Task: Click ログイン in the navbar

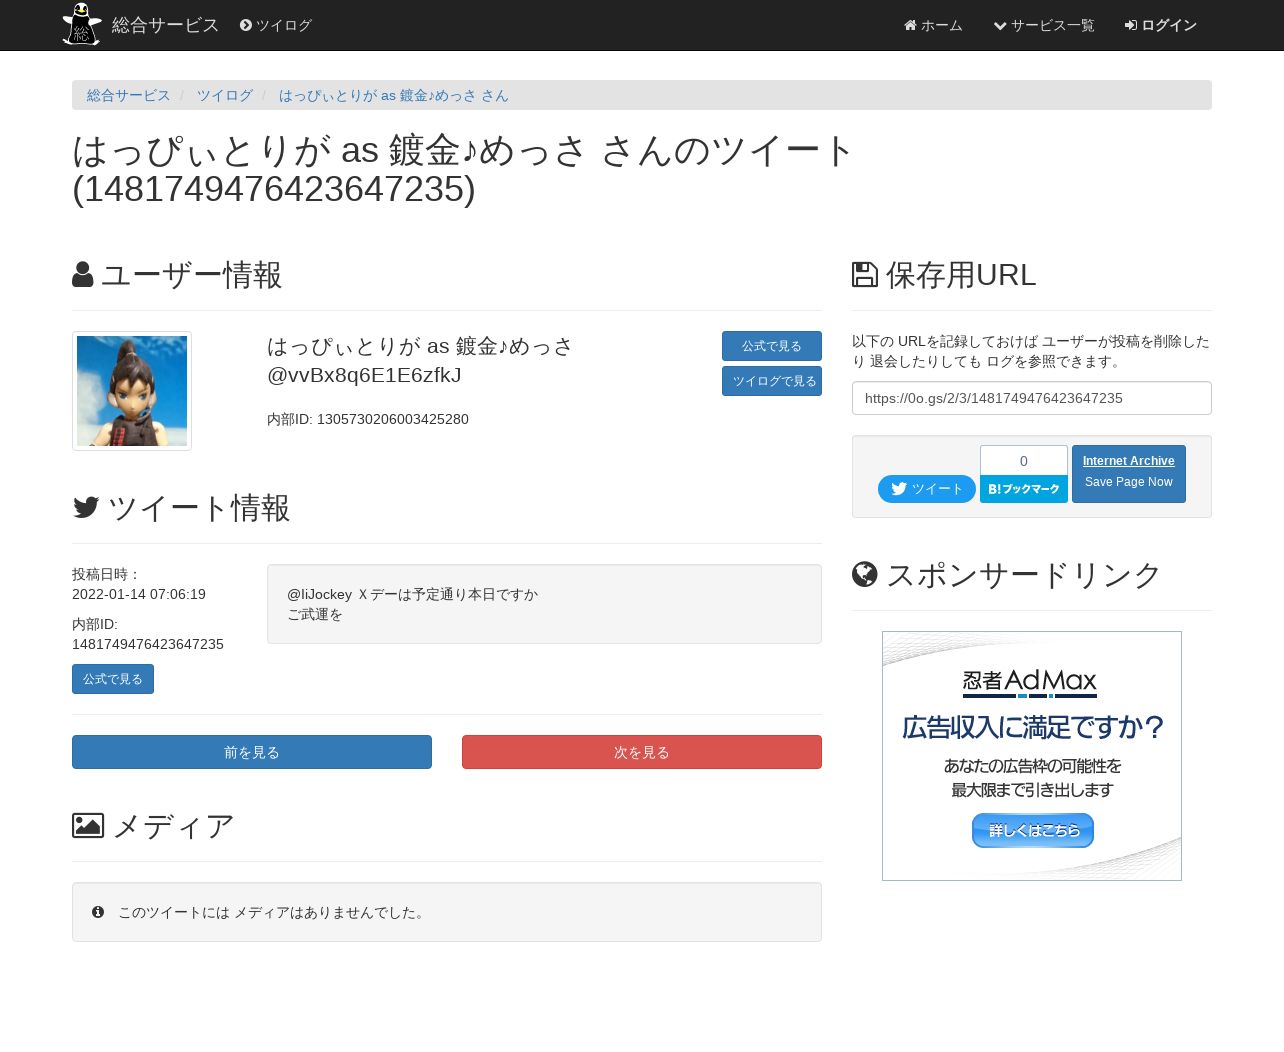Action: [1161, 25]
